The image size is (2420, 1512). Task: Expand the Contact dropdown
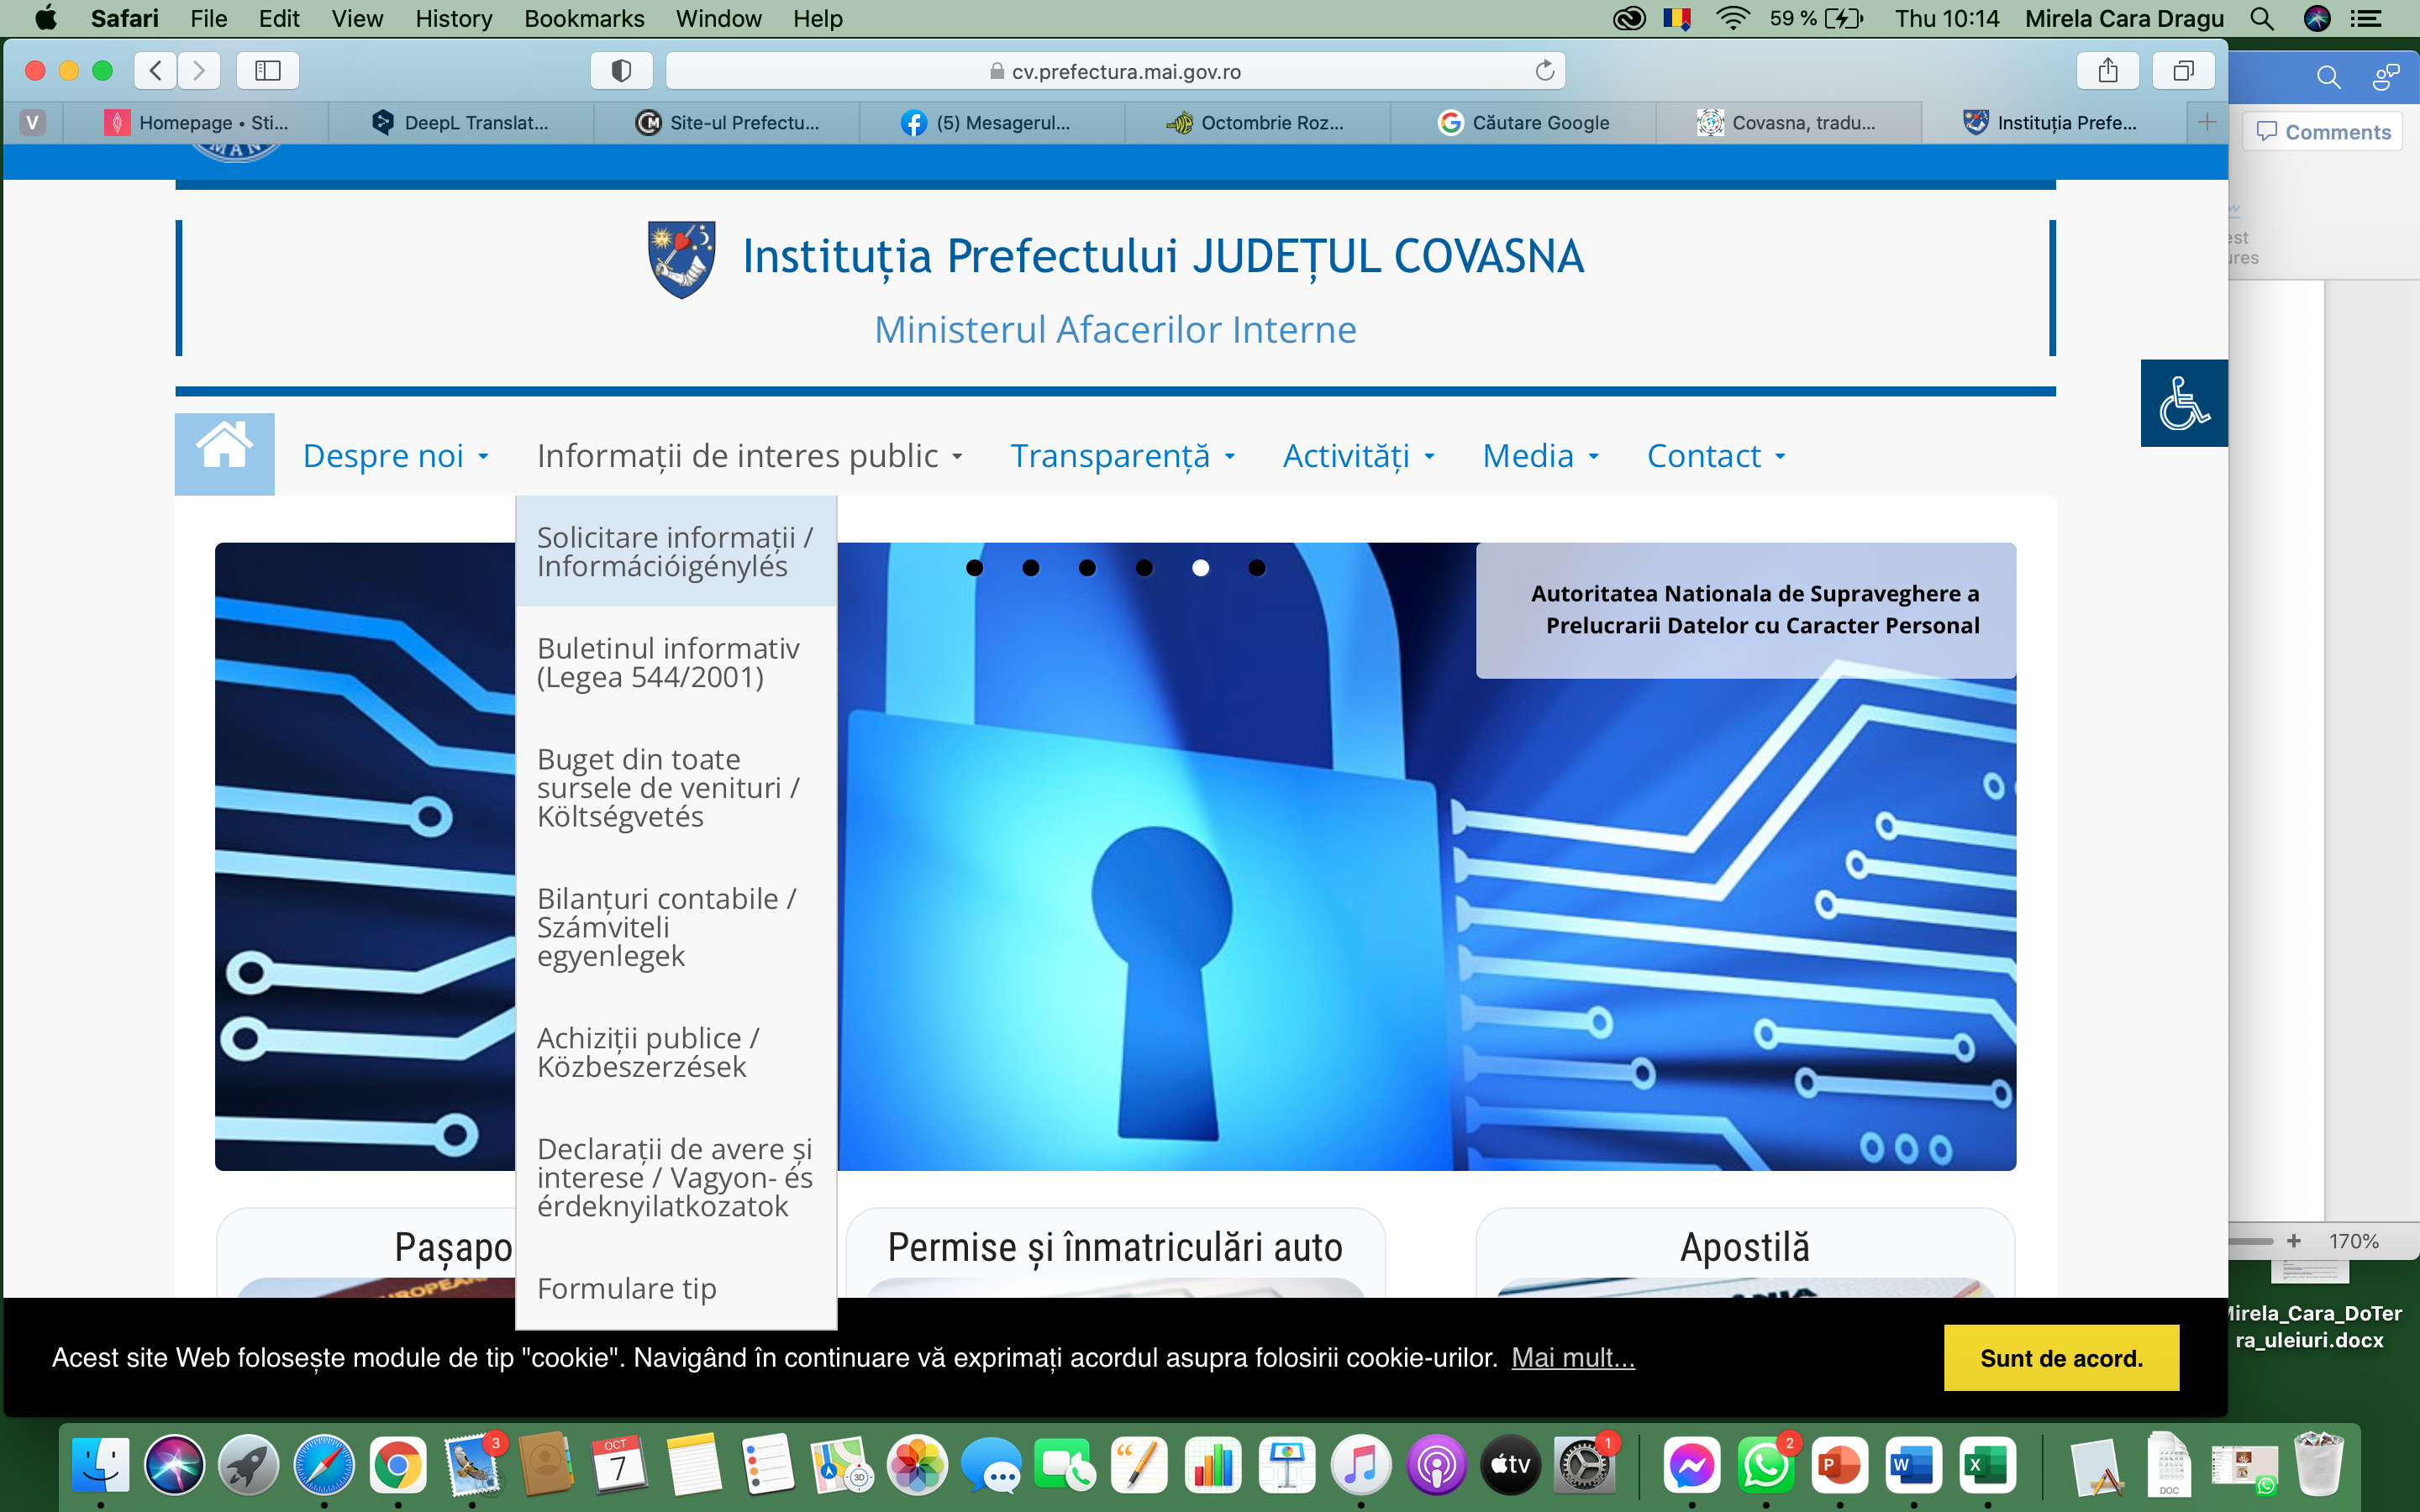click(1715, 455)
